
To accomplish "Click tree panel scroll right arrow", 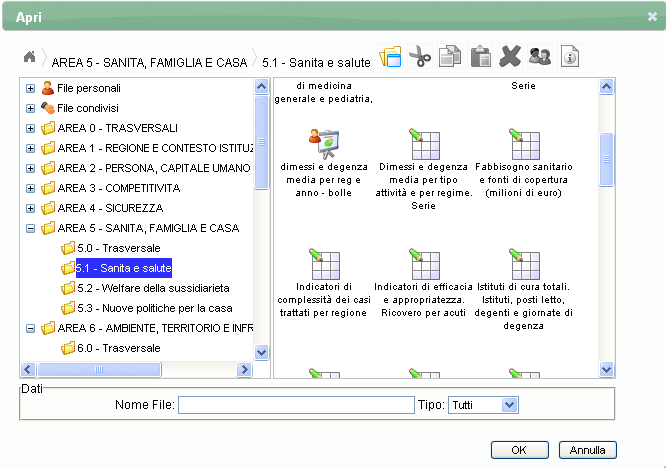I will coord(244,369).
